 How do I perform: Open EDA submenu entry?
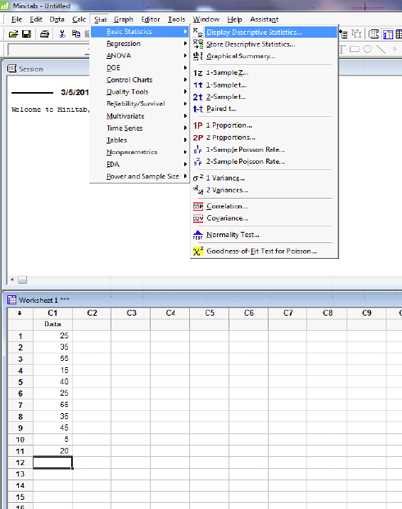point(140,164)
